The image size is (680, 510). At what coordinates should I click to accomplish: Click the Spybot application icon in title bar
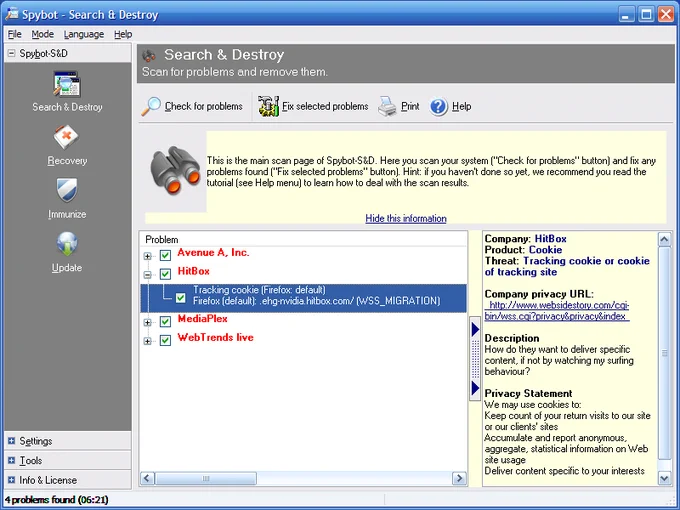click(12, 14)
